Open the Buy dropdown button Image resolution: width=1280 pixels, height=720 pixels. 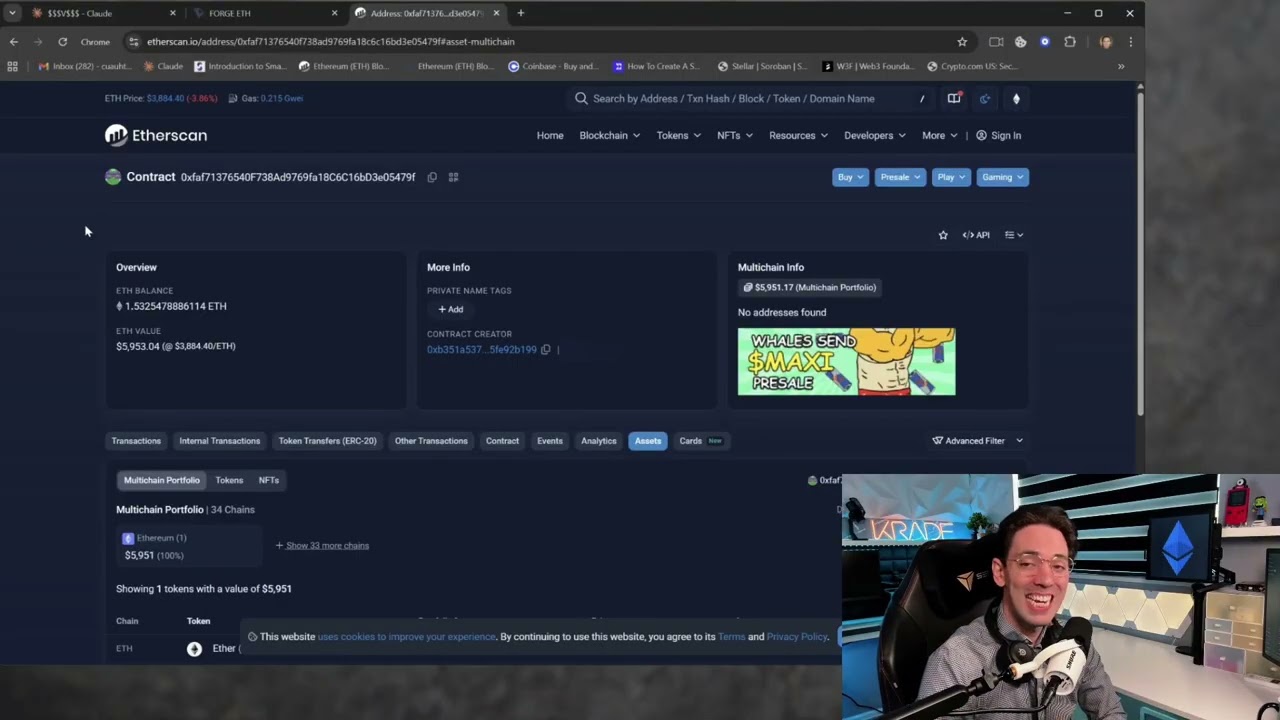click(850, 177)
